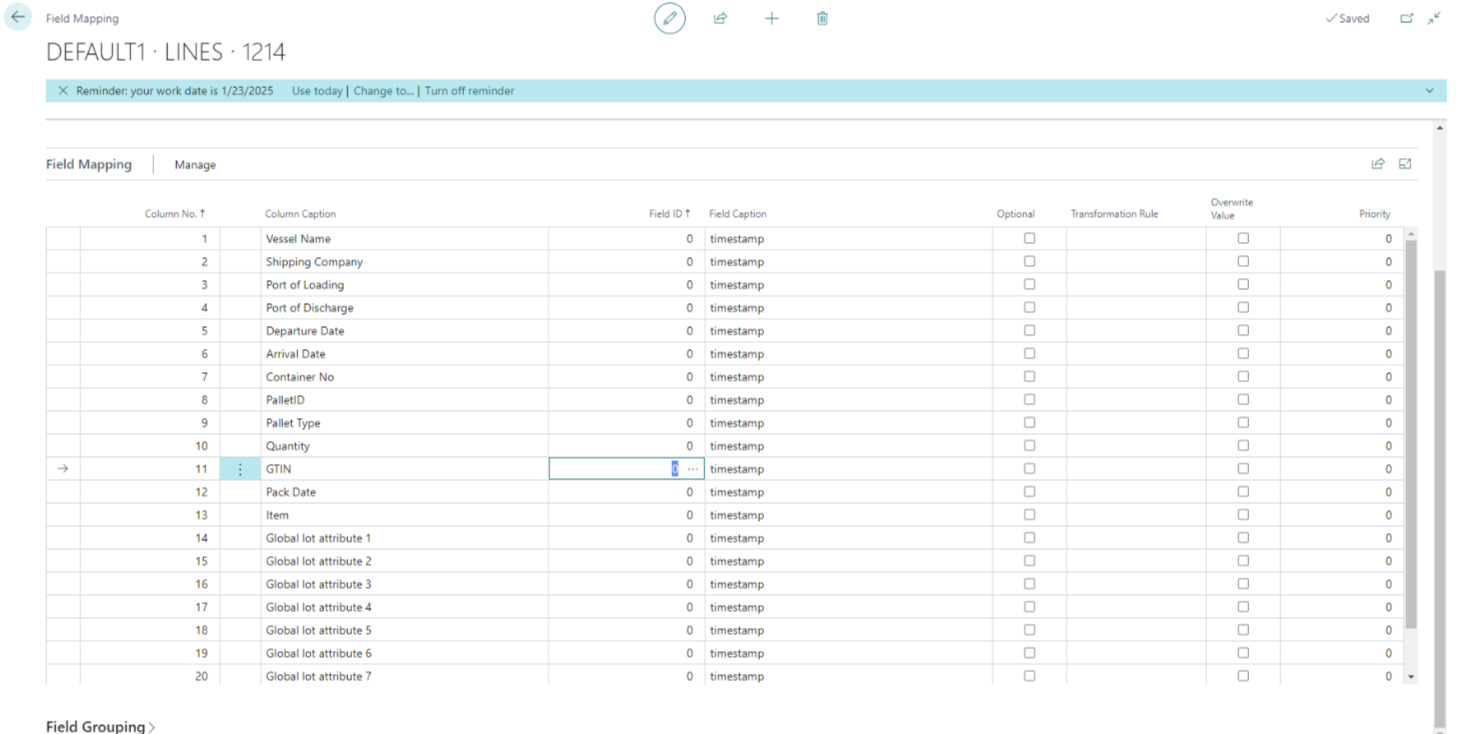This screenshot has height=734, width=1476.
Task: Toggle Optional checkbox for Vessel Name
Action: coord(1029,239)
